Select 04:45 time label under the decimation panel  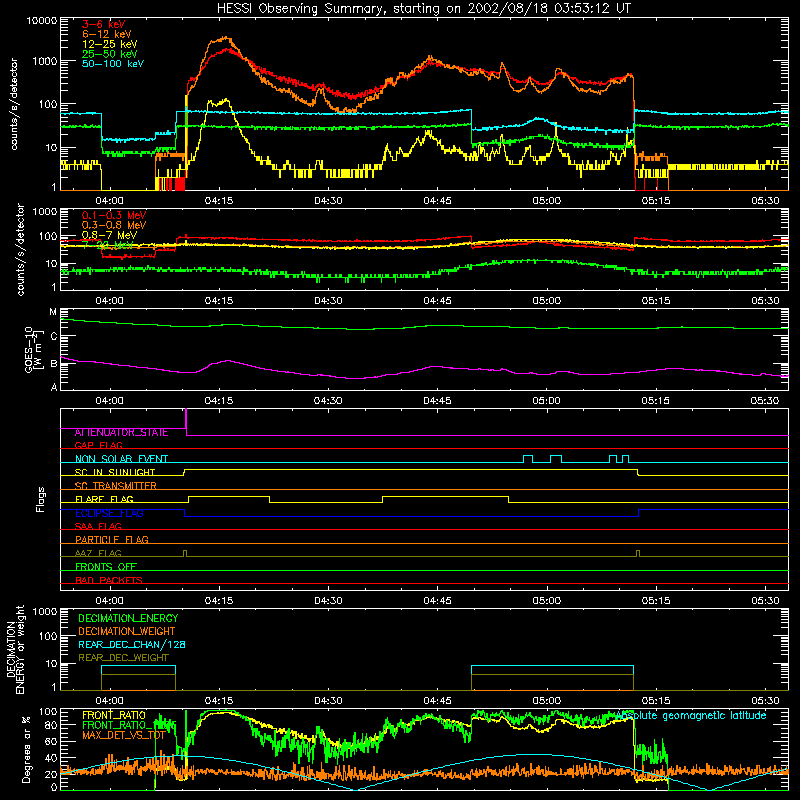tap(437, 701)
